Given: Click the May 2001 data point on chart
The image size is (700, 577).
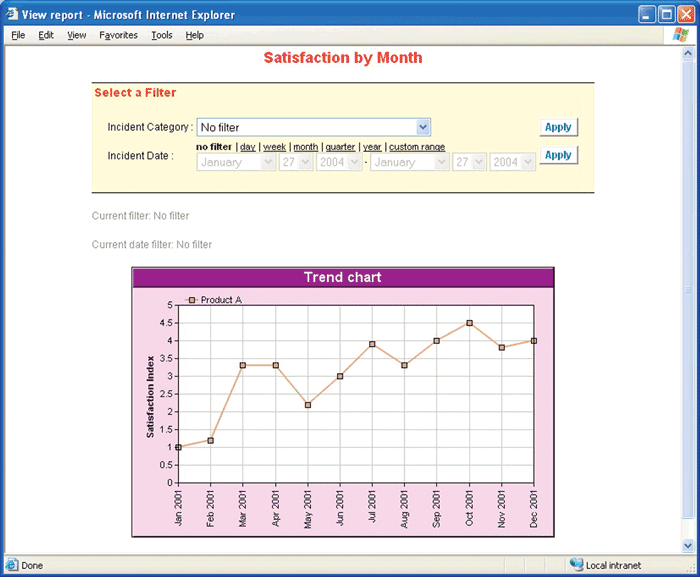Looking at the screenshot, I should point(308,405).
